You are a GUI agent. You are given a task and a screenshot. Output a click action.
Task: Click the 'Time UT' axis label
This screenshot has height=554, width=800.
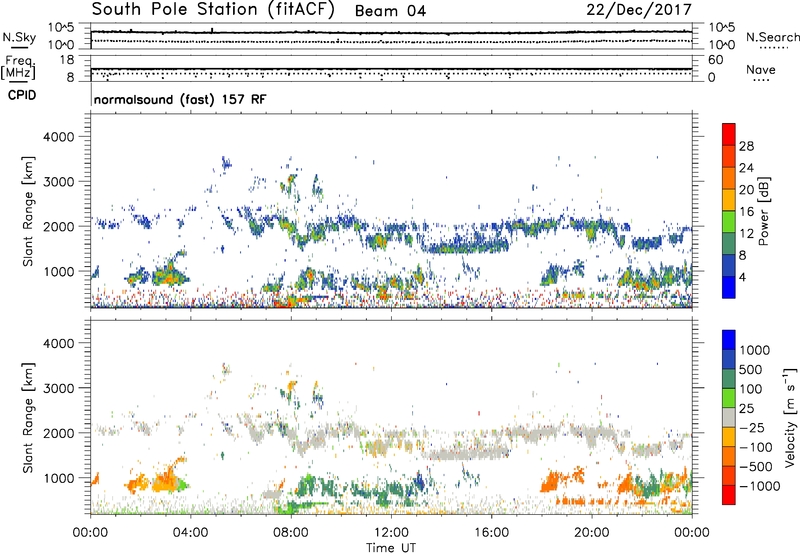[391, 547]
